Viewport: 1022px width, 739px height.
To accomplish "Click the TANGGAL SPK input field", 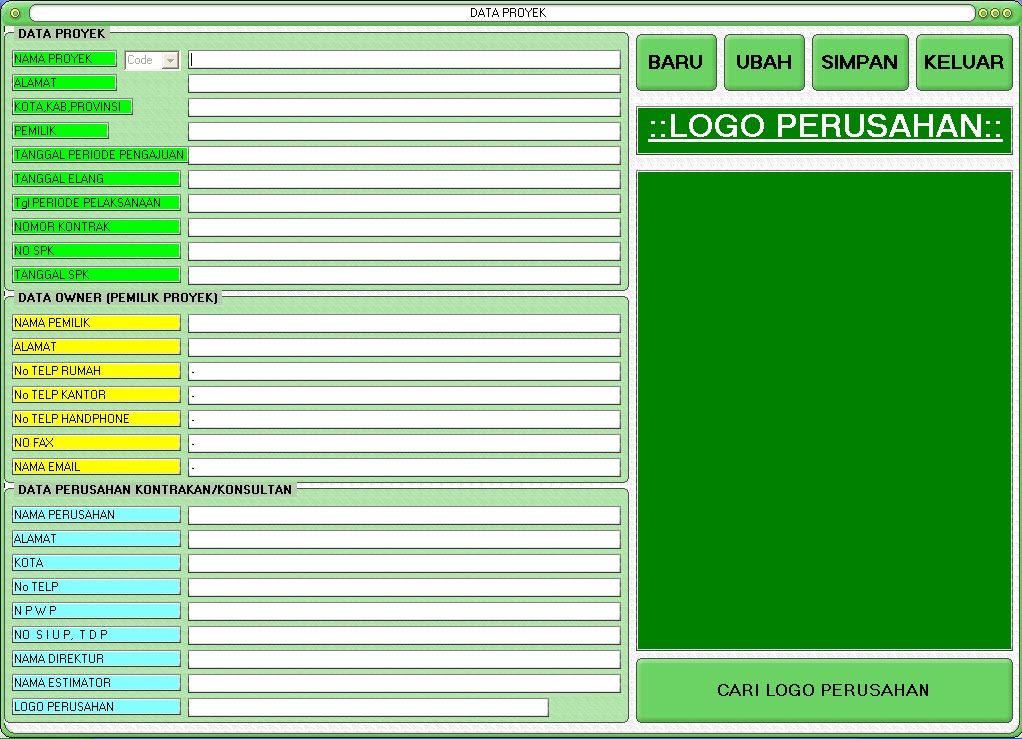I will pos(404,276).
